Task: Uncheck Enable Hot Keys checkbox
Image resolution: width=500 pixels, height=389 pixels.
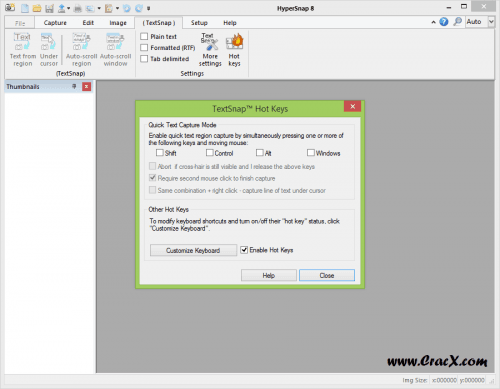Action: (x=244, y=250)
